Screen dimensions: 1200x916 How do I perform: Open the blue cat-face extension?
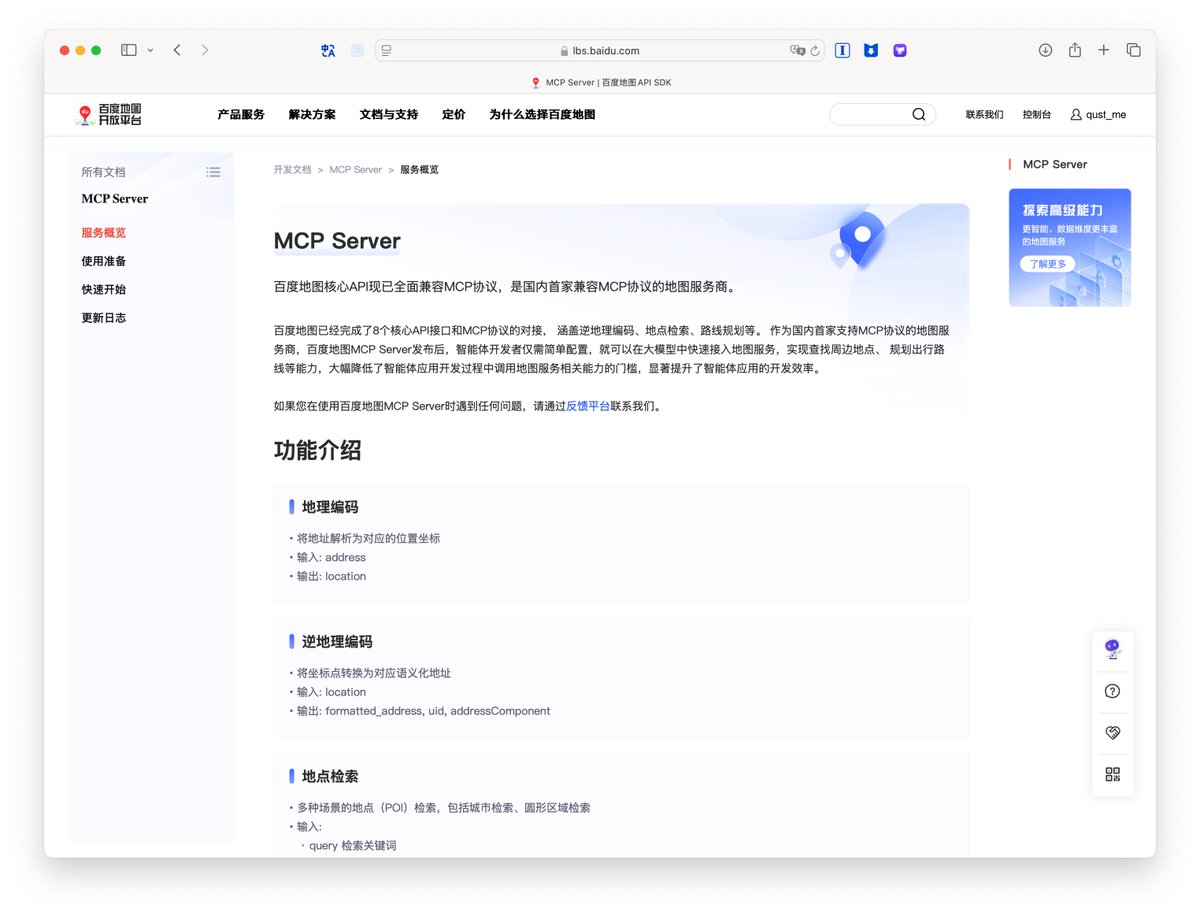pos(871,50)
